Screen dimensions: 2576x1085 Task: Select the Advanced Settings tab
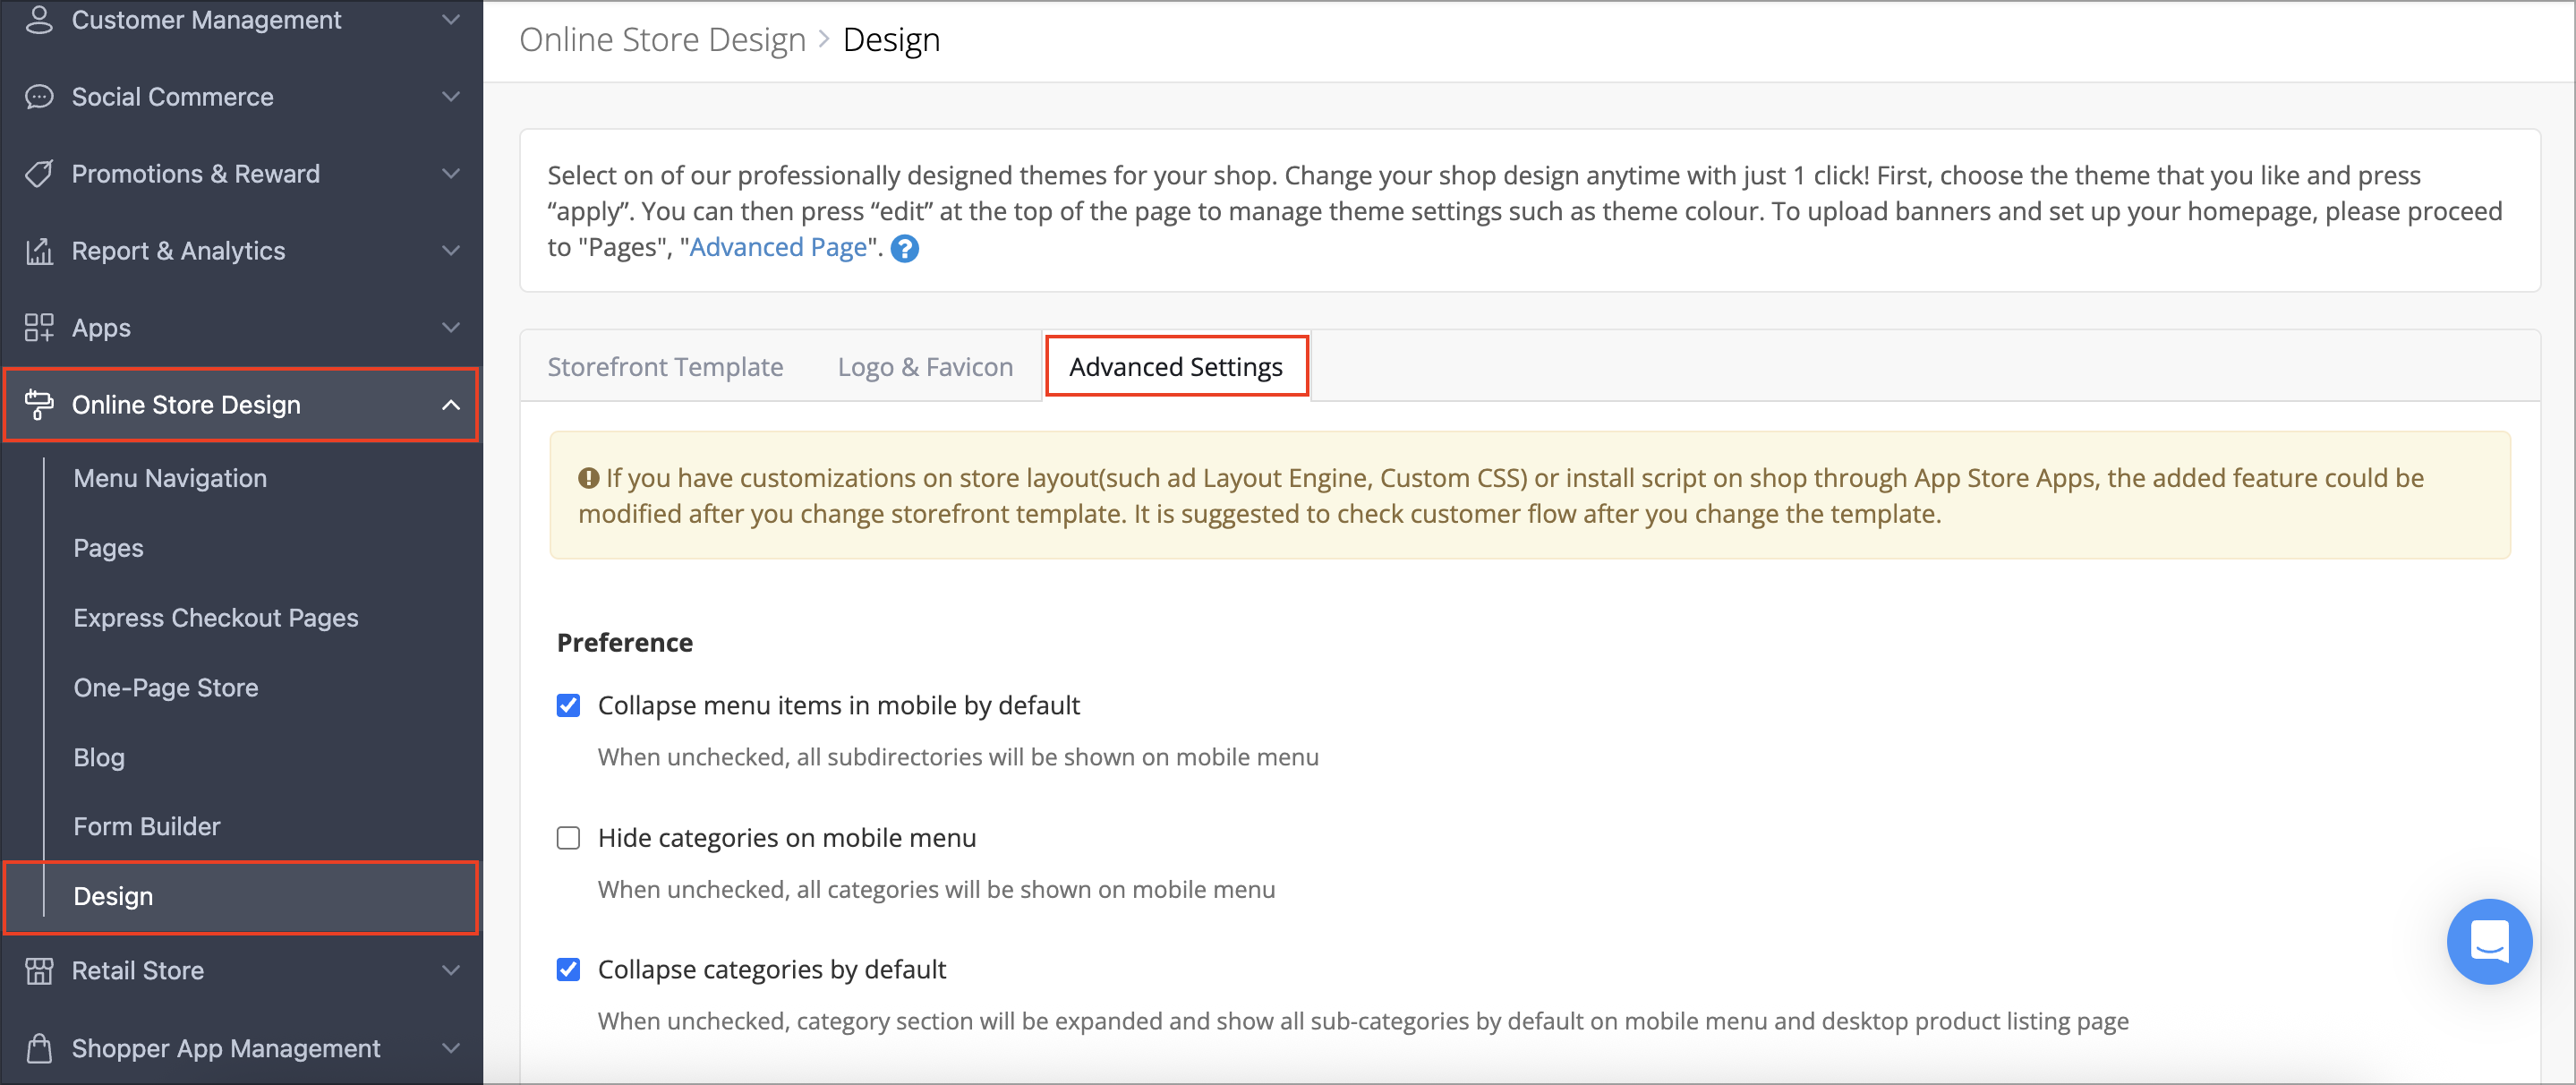pyautogui.click(x=1175, y=367)
